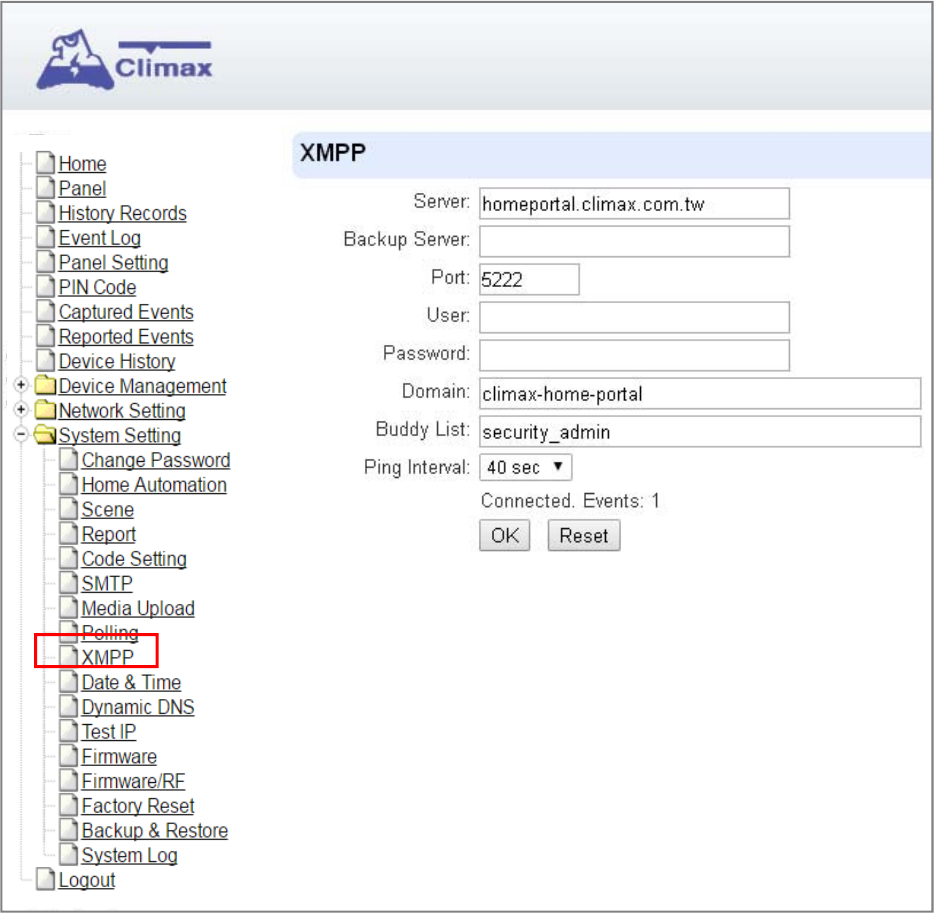View Captured Events
The width and height of the screenshot is (934, 913).
point(126,312)
